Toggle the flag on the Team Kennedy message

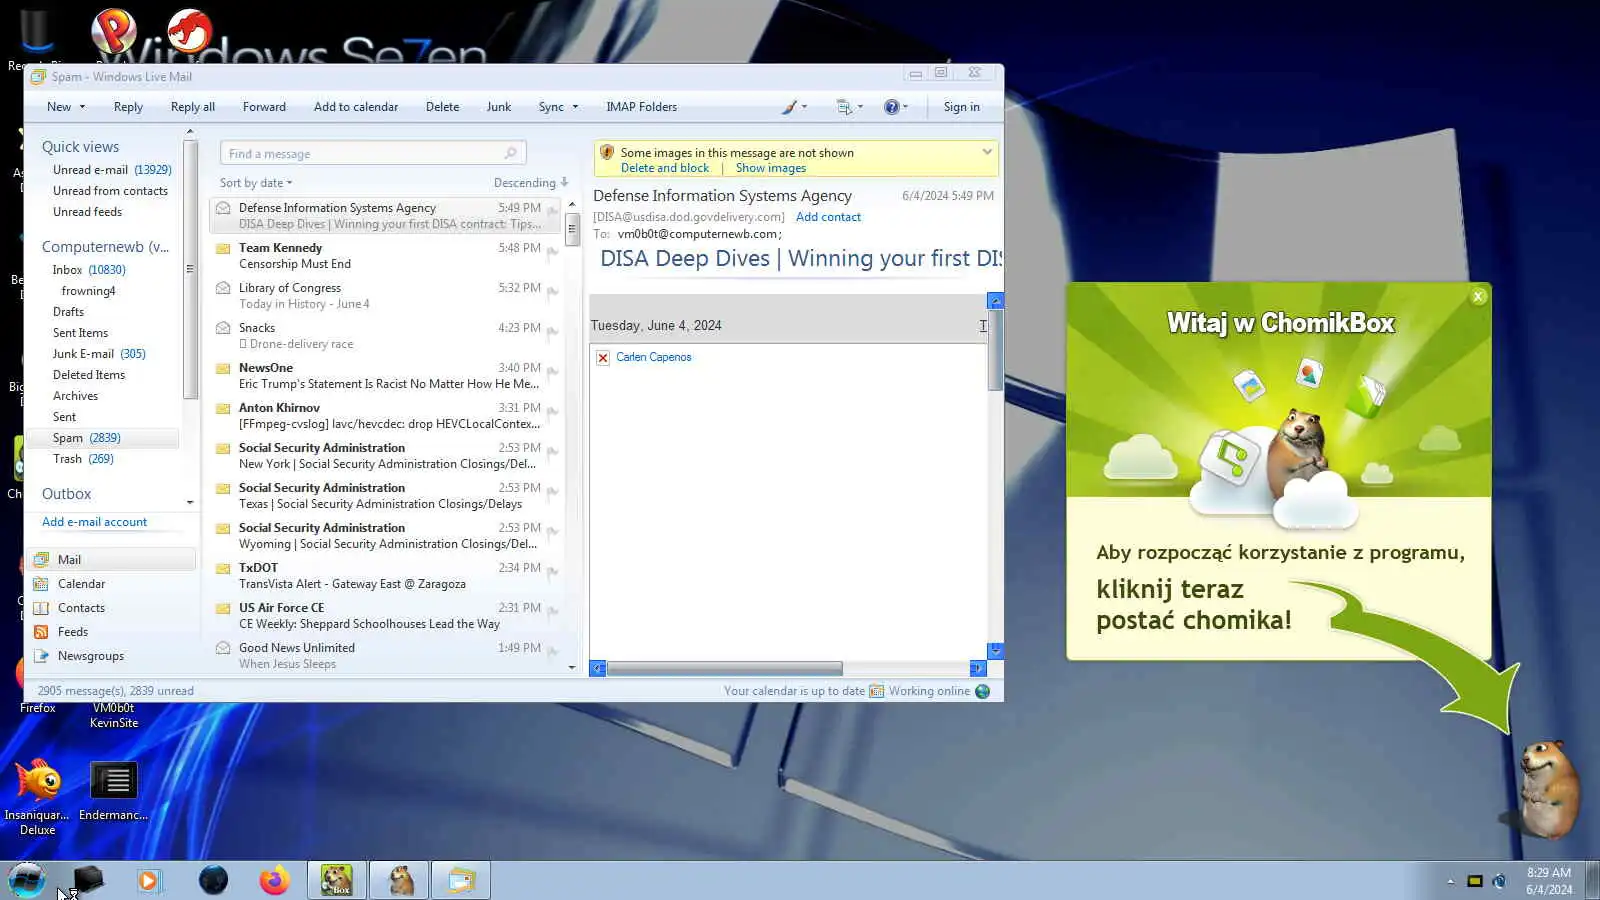coord(552,252)
